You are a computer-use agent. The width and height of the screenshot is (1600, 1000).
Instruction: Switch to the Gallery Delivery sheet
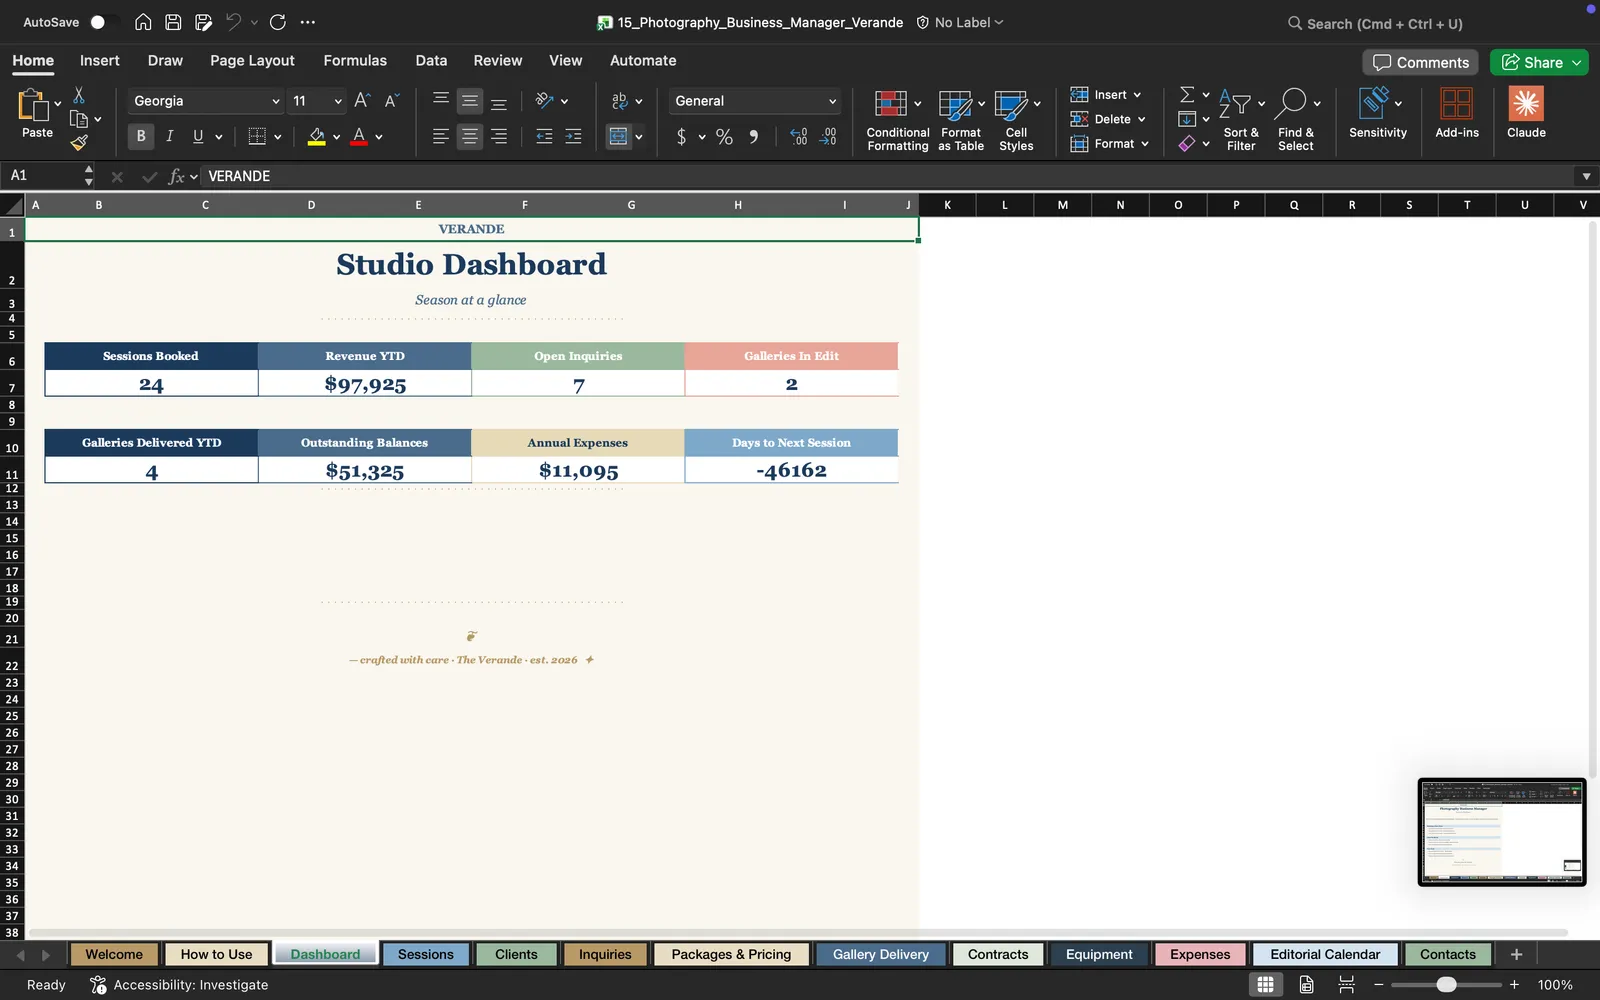point(880,954)
